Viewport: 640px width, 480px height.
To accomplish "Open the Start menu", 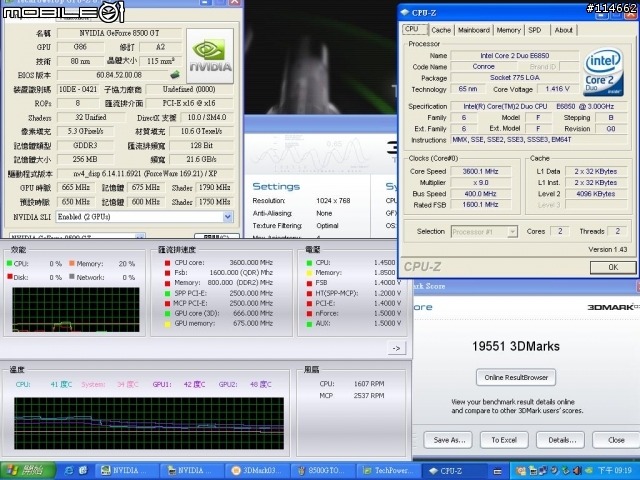I will tap(28, 471).
